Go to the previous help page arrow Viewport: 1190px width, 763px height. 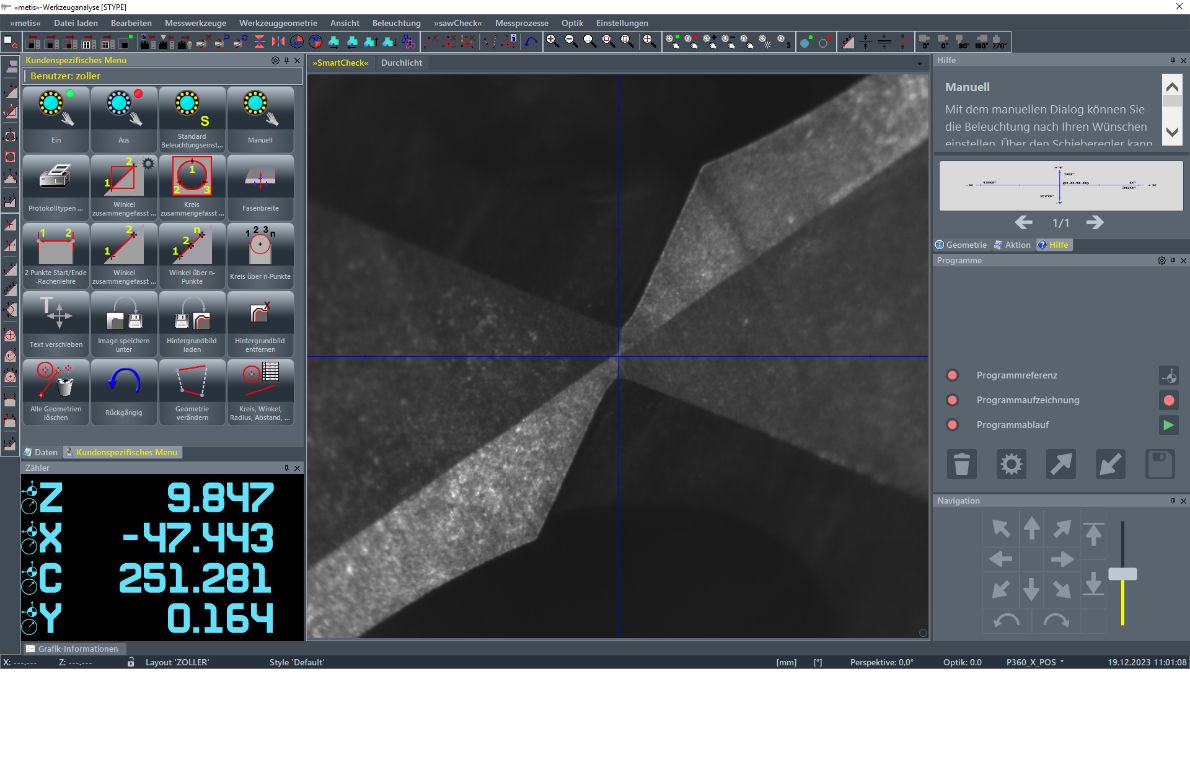point(1023,222)
